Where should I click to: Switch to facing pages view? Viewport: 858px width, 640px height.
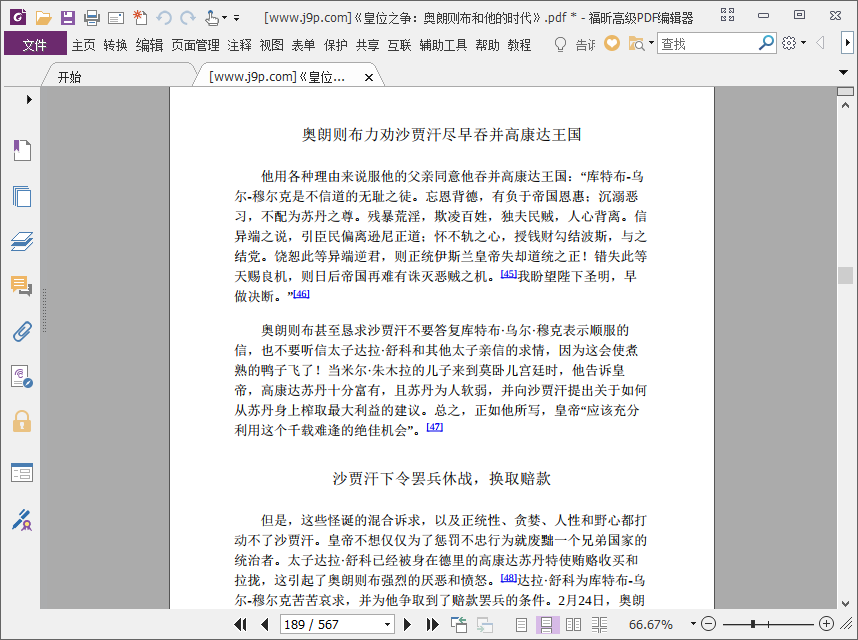pos(573,624)
